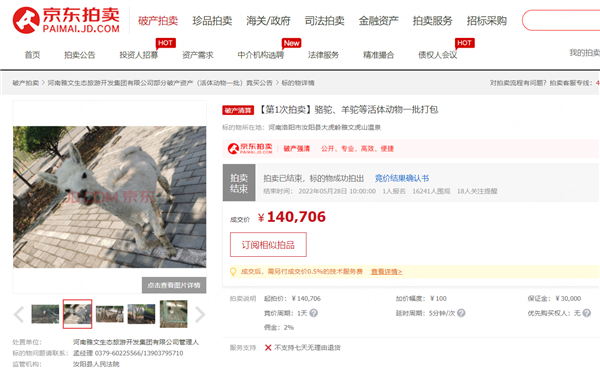Open help icon next to 优先购买权人

[587, 313]
